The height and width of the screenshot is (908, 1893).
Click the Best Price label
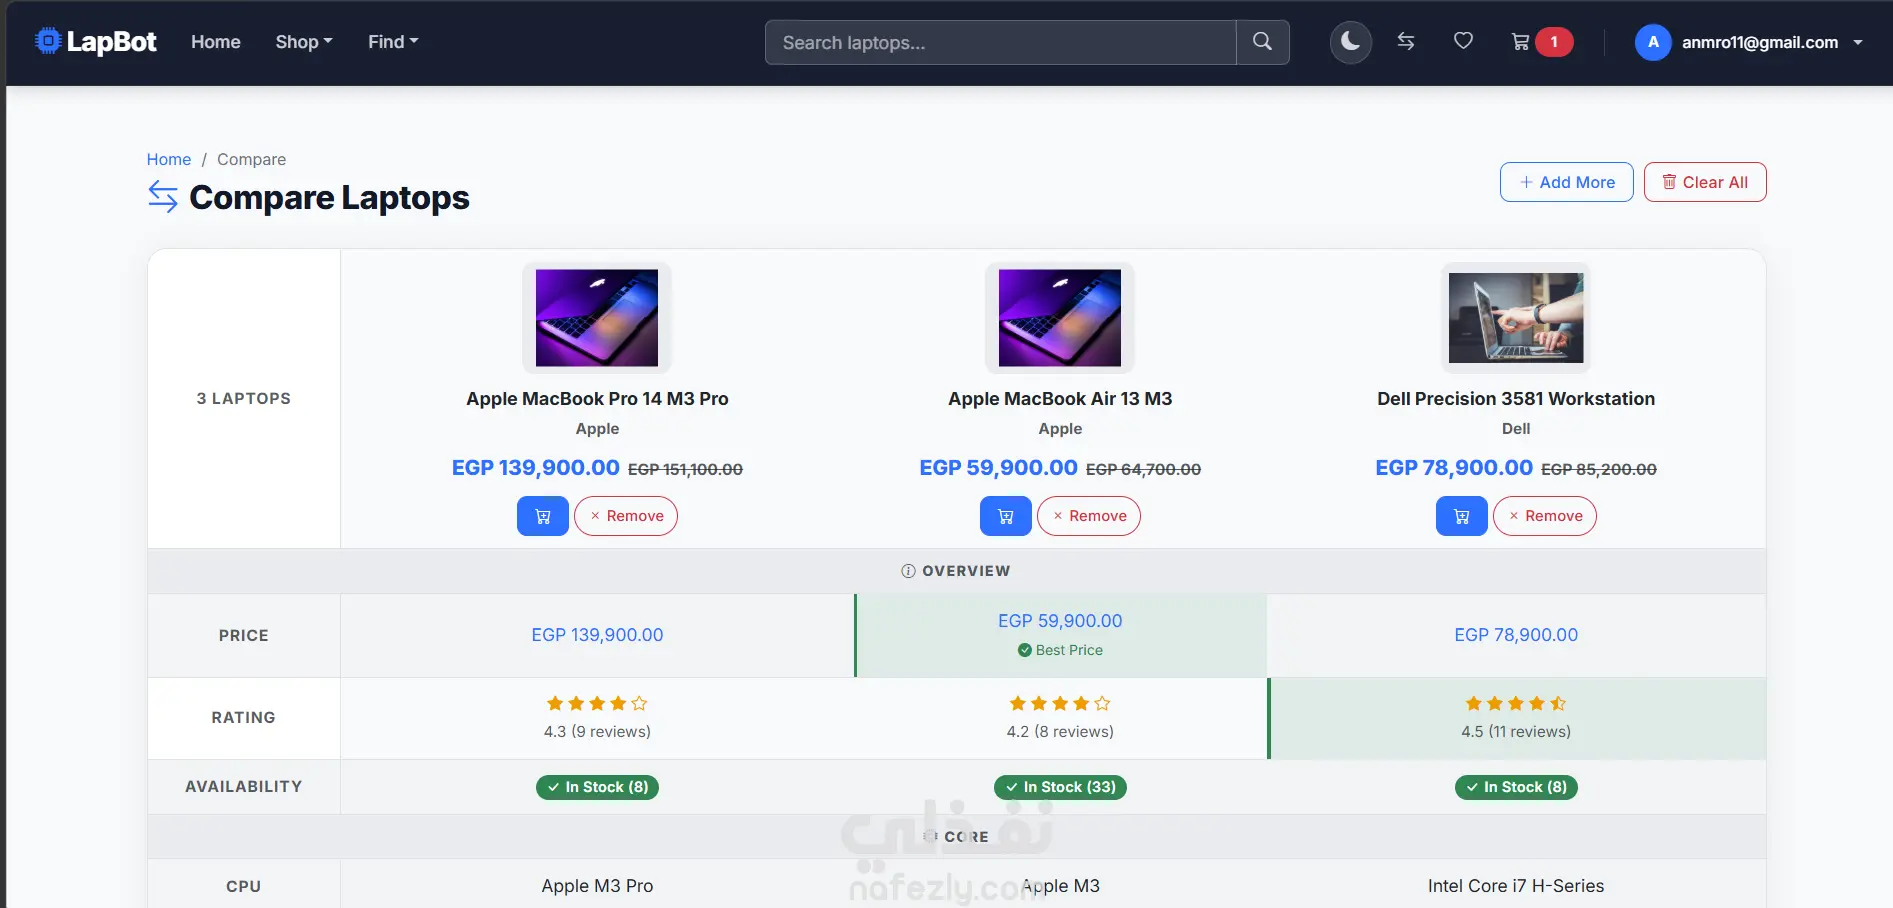pyautogui.click(x=1060, y=650)
